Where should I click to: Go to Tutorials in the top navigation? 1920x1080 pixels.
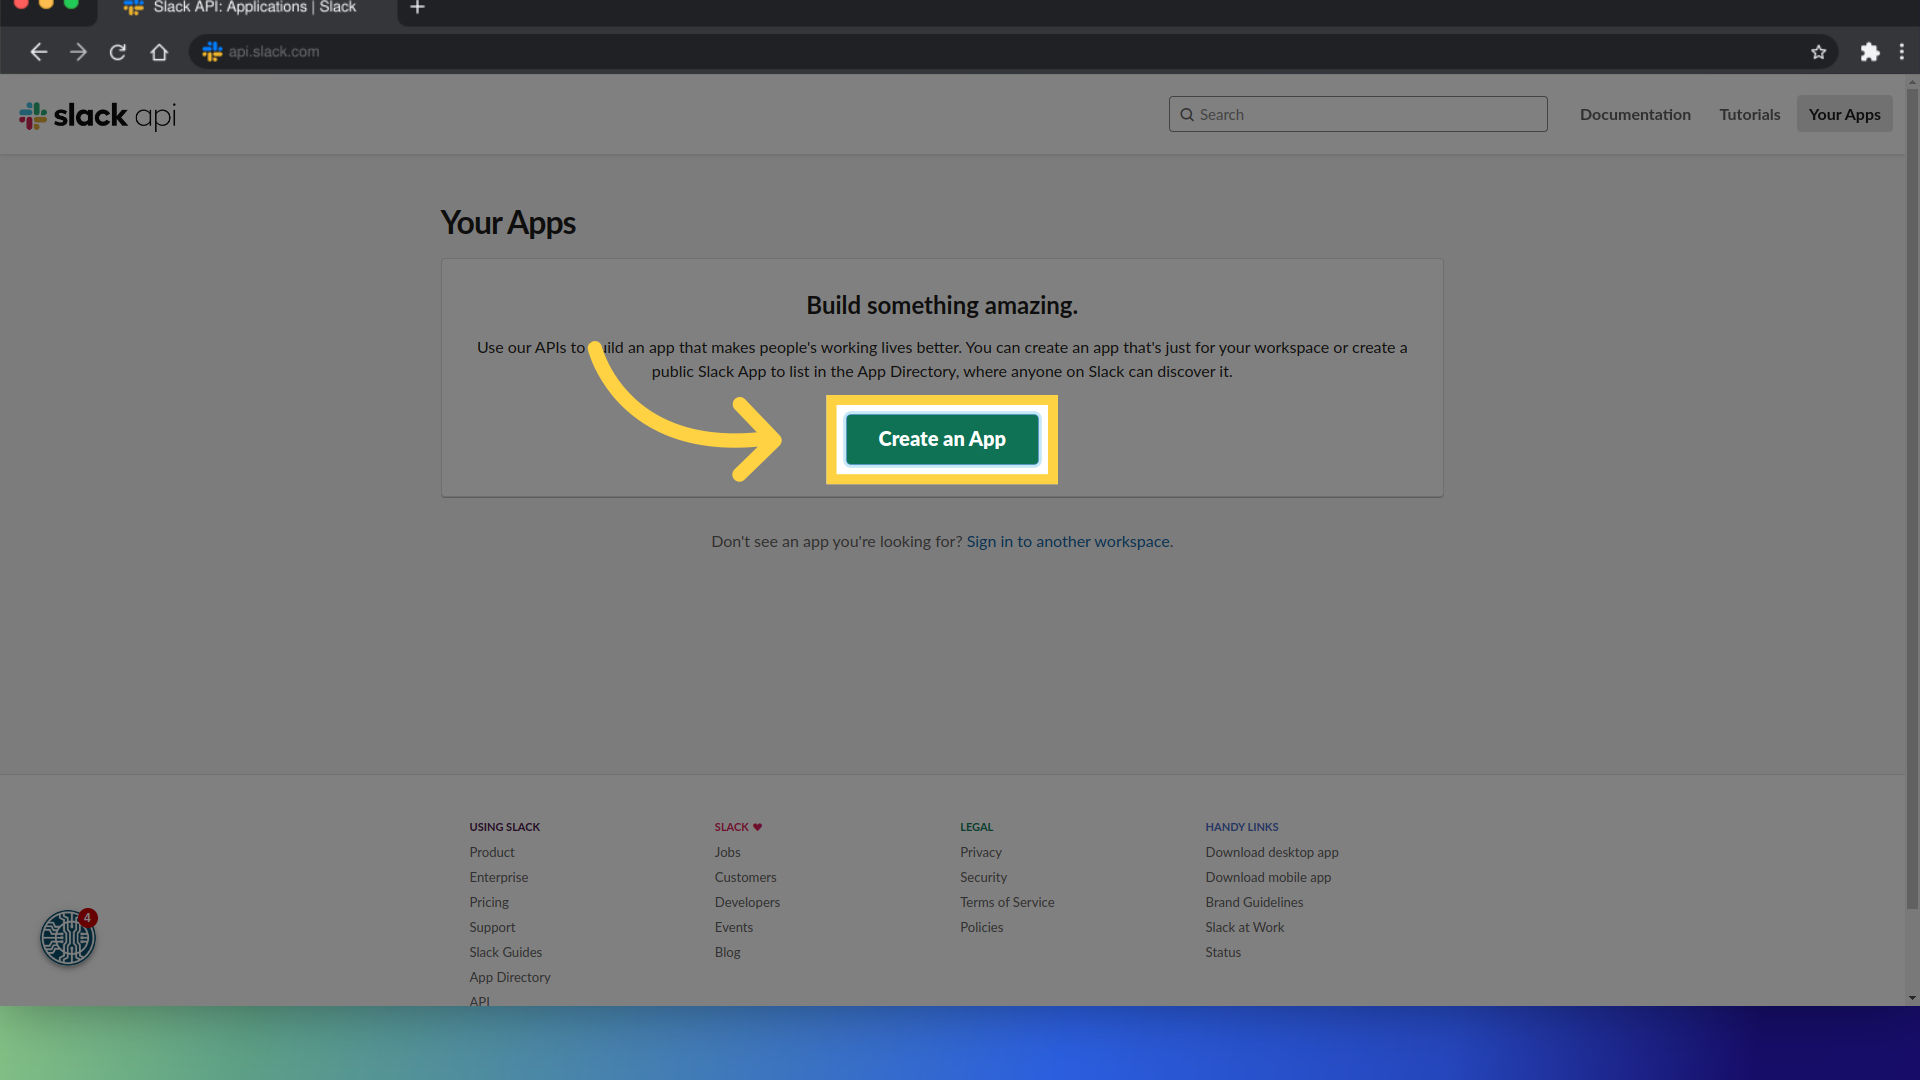(x=1749, y=114)
